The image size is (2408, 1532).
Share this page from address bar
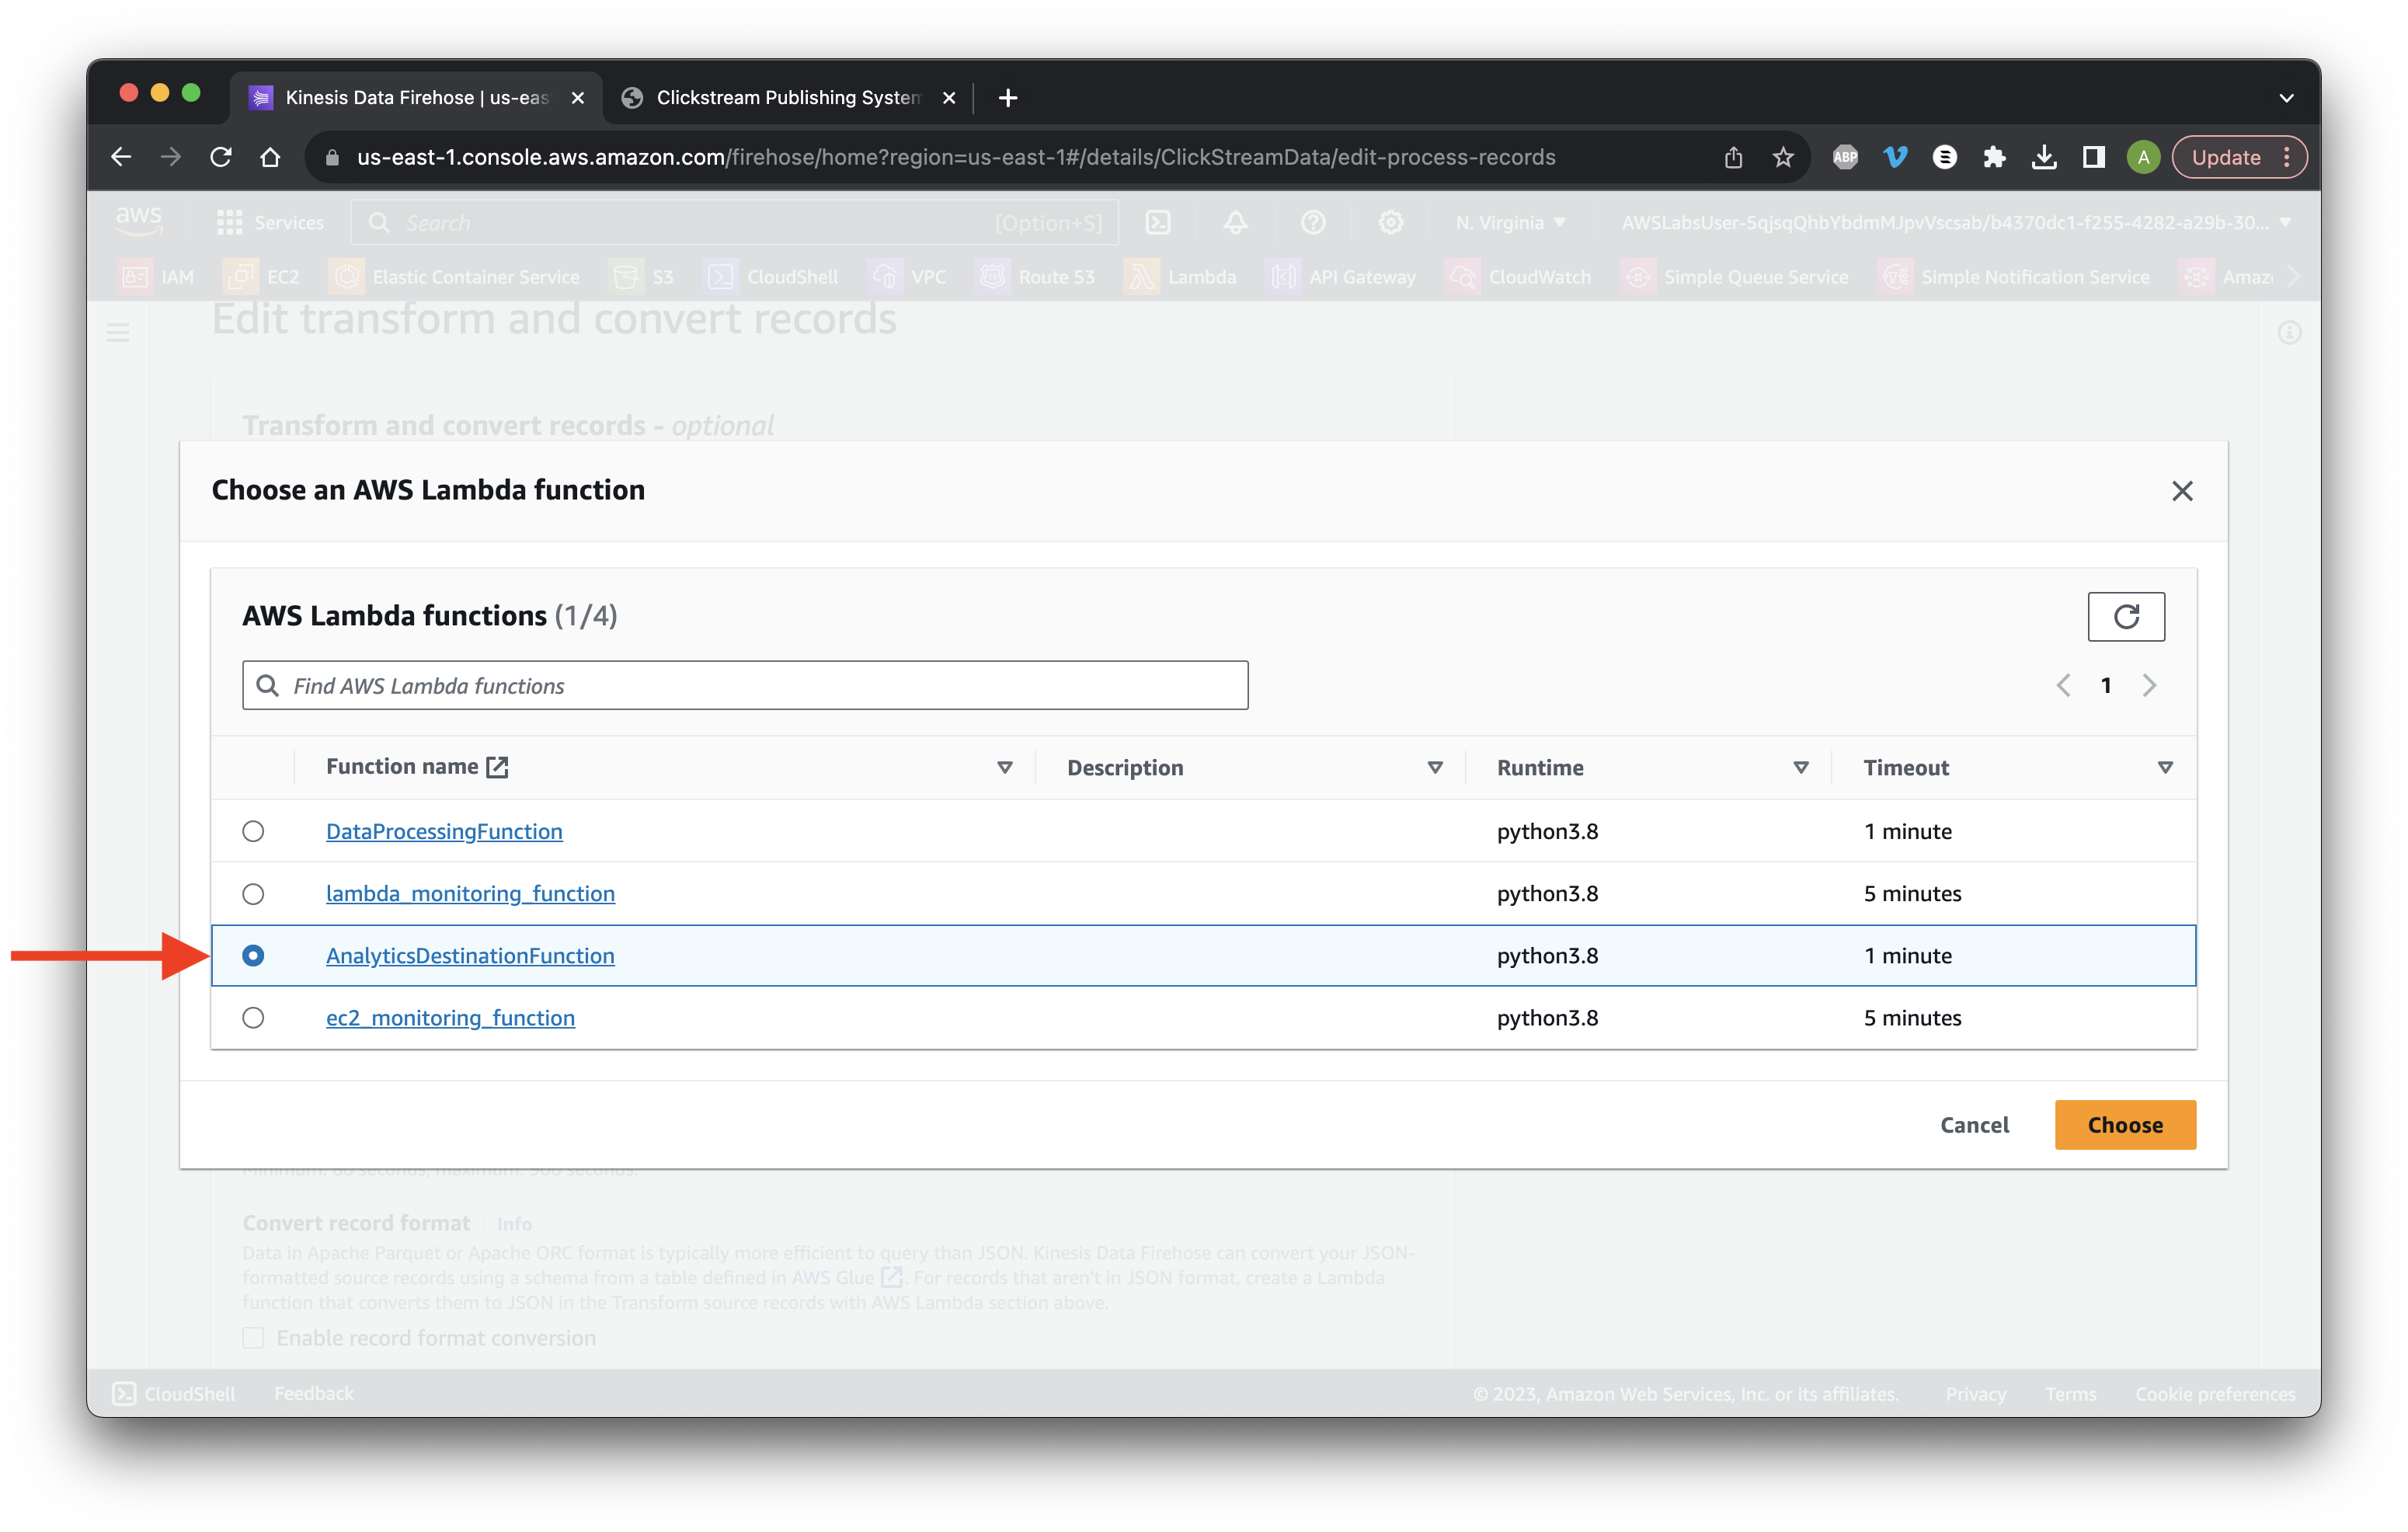click(x=1733, y=157)
